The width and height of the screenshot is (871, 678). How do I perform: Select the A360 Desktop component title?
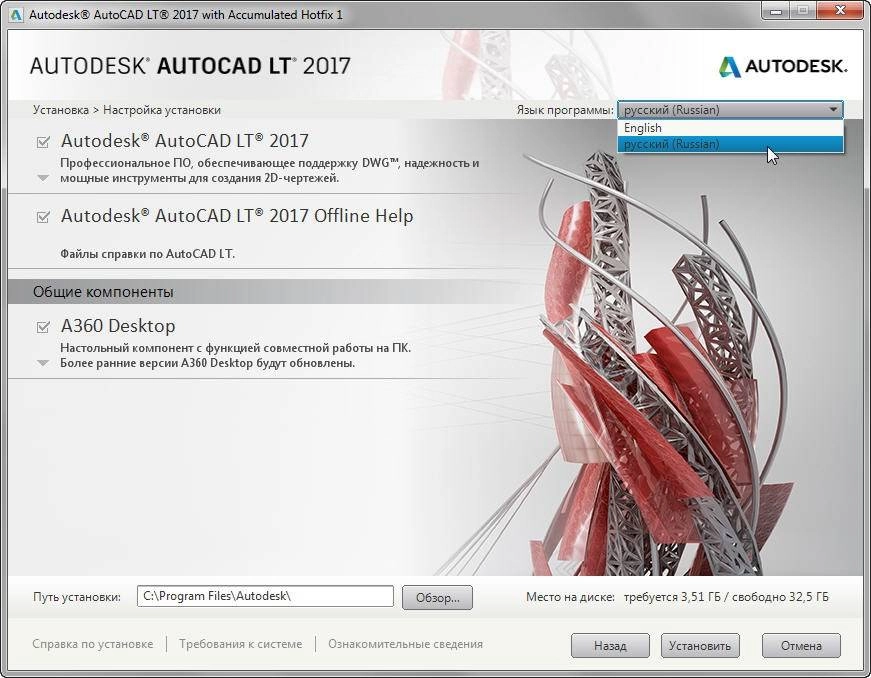(118, 326)
